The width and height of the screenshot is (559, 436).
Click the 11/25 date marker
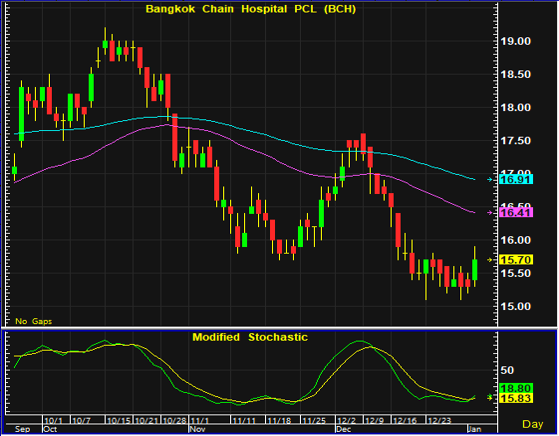pos(314,421)
